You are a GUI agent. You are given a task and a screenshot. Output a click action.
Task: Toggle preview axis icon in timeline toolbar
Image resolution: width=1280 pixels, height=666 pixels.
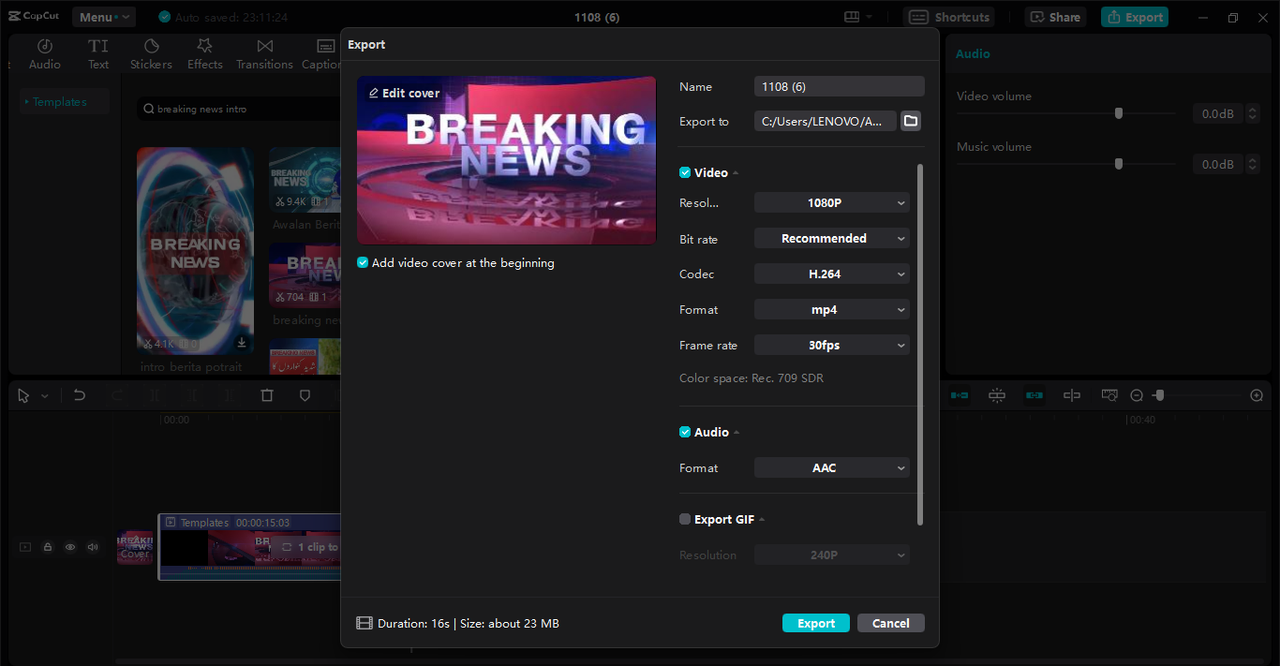[x=1072, y=396]
